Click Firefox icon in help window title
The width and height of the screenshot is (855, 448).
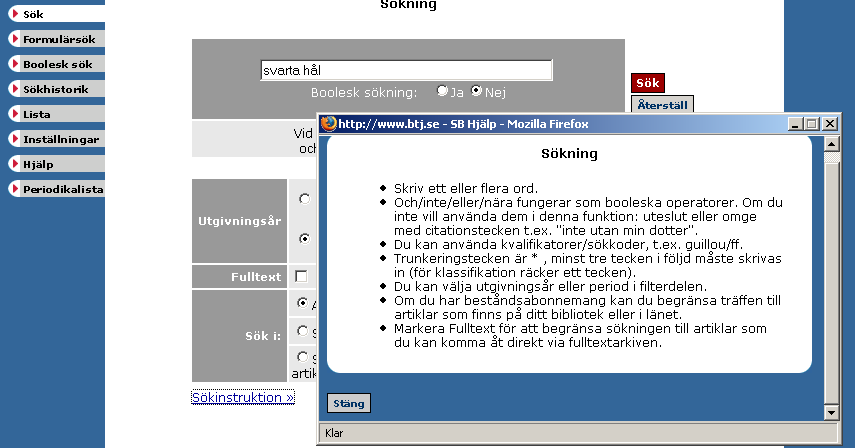coord(328,124)
